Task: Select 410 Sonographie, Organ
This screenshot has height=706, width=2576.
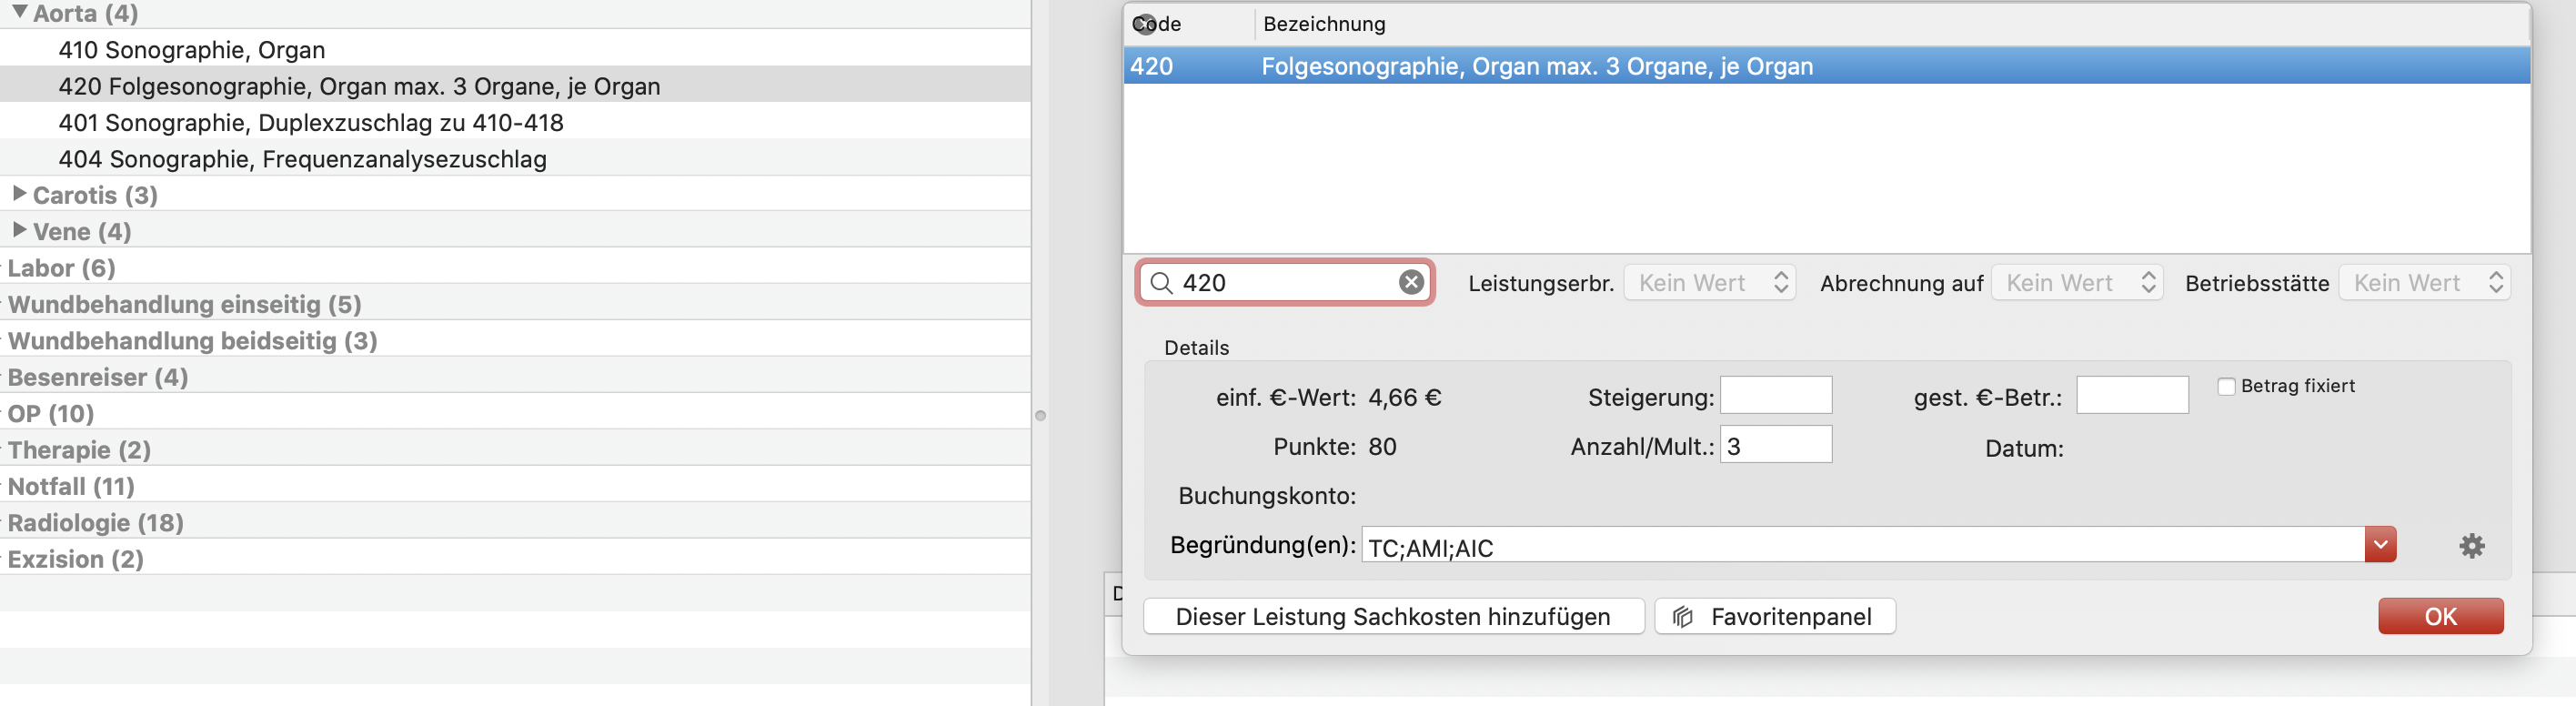Action: click(191, 50)
